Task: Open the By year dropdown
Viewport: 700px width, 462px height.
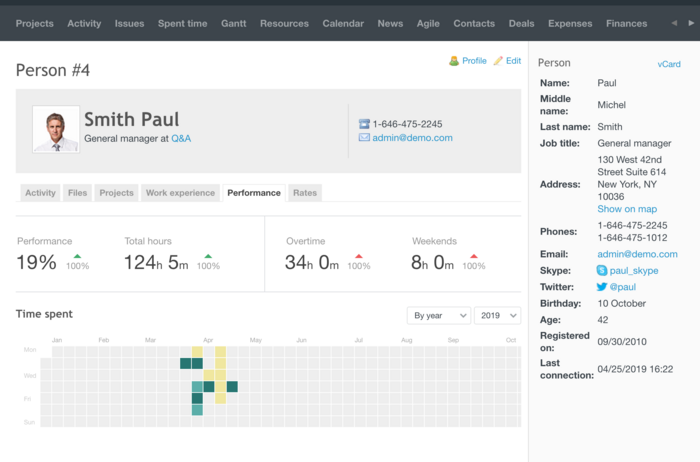Action: (x=438, y=315)
